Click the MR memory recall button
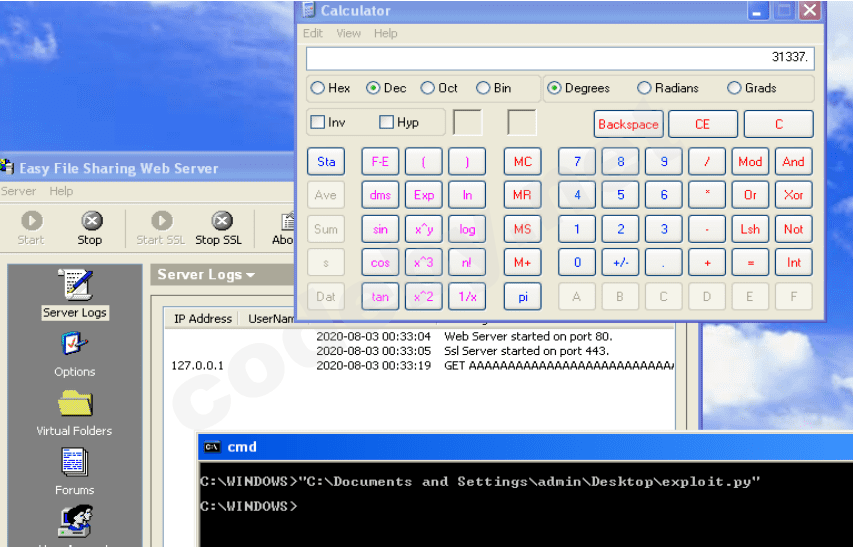This screenshot has height=547, width=853. [522, 195]
